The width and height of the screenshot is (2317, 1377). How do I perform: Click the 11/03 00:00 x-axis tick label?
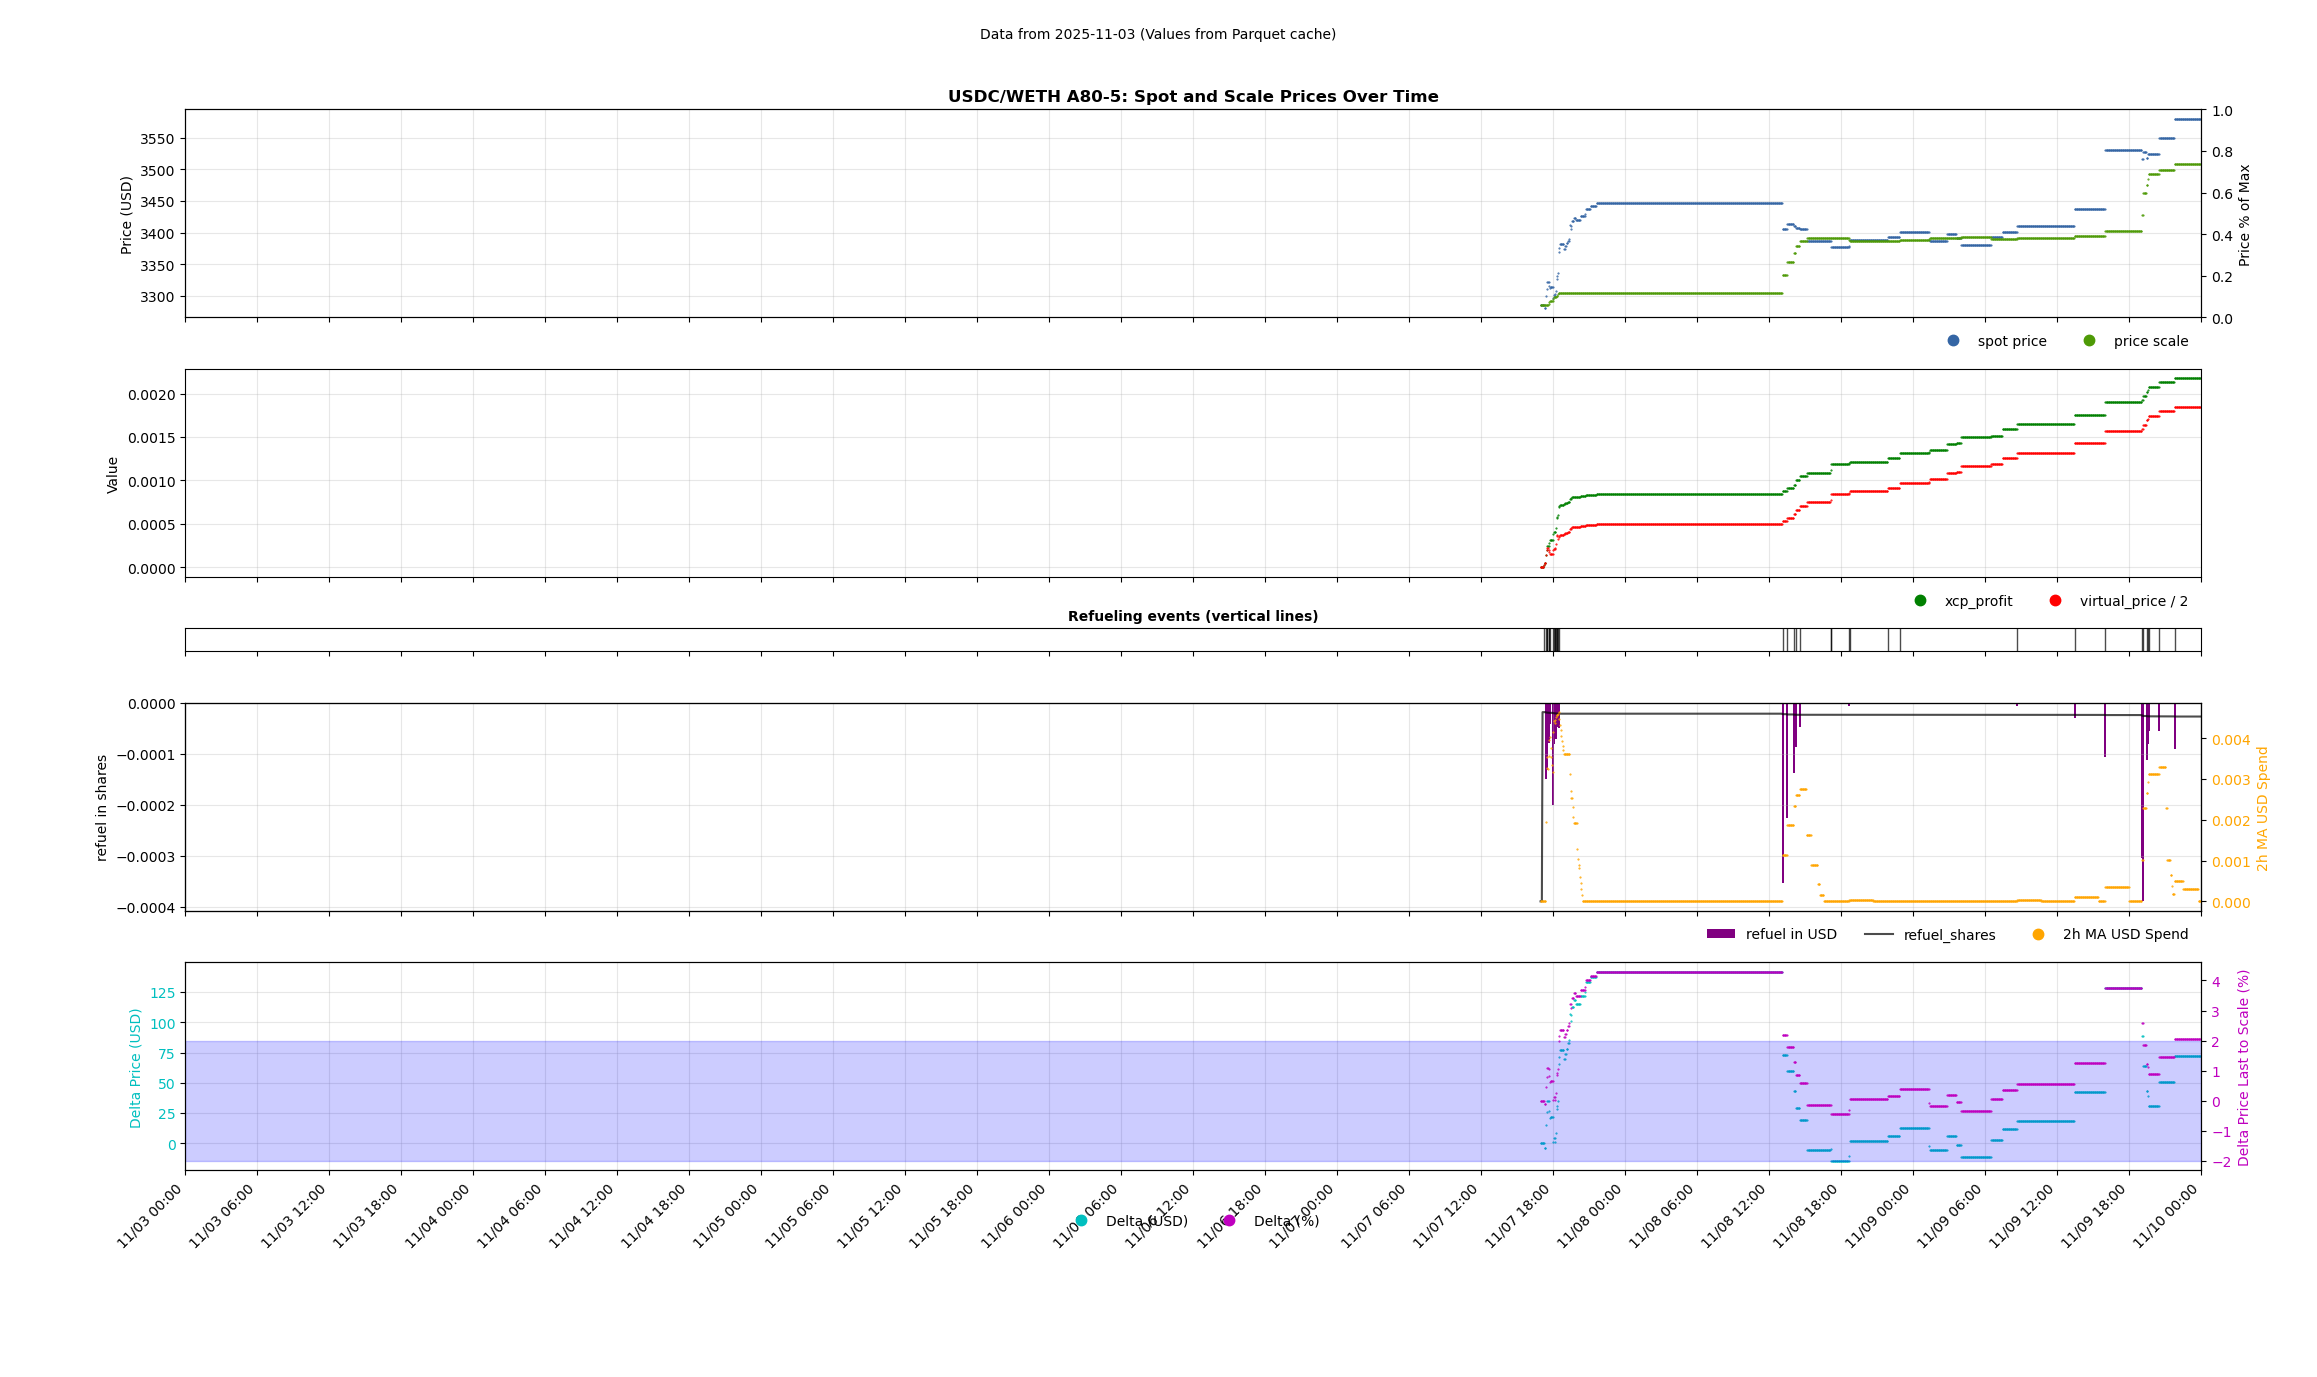coord(151,1215)
